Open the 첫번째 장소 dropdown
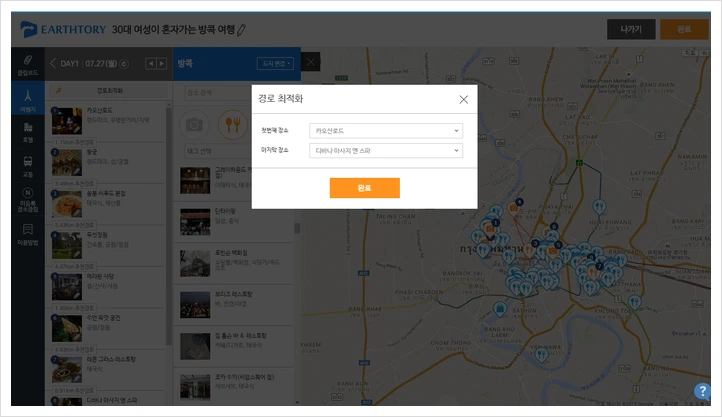 pos(386,131)
